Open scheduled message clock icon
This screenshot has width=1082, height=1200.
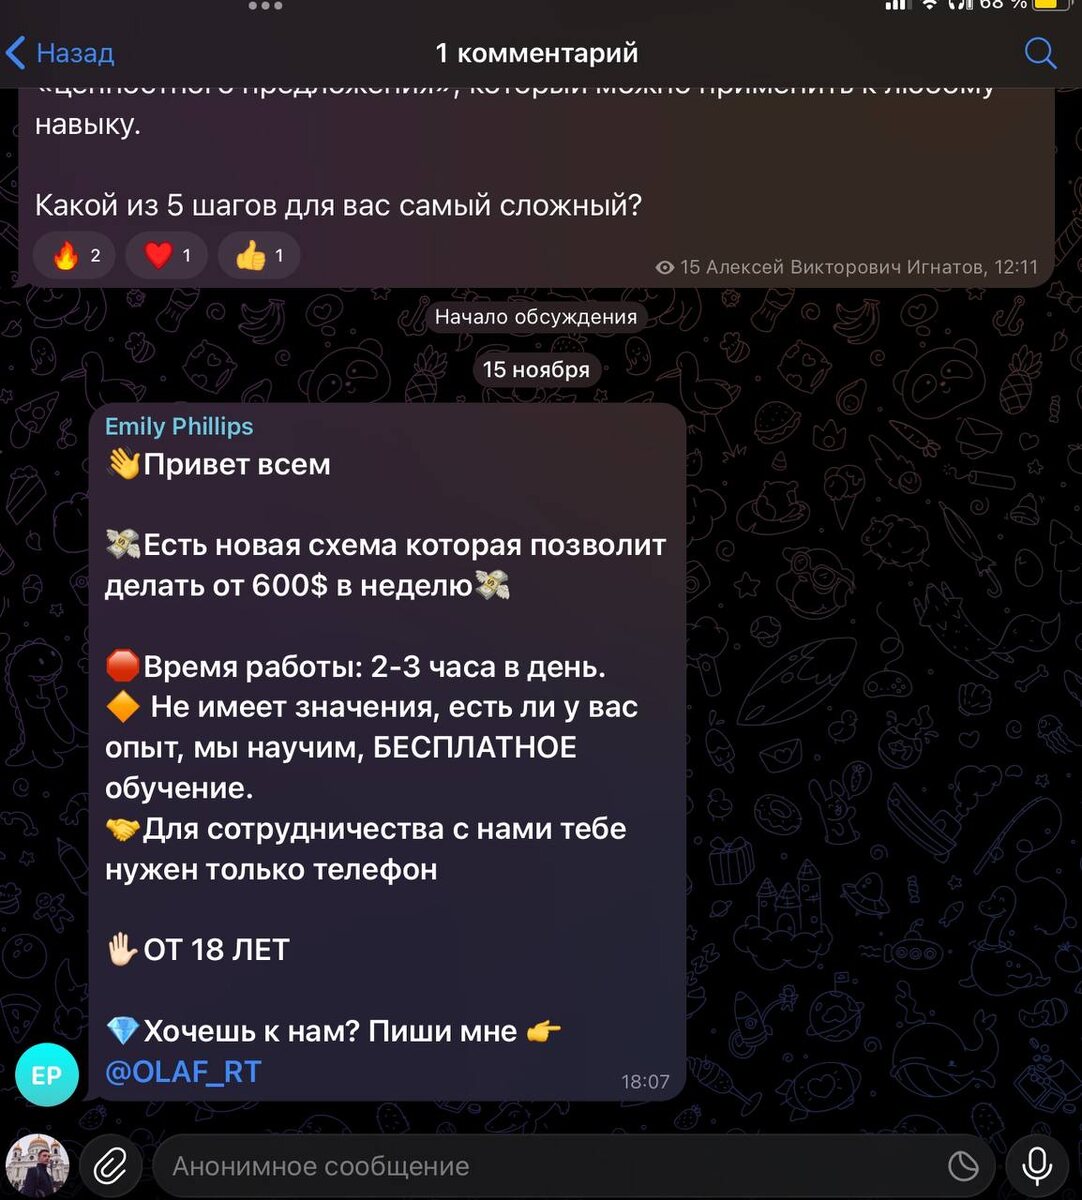coord(962,1166)
